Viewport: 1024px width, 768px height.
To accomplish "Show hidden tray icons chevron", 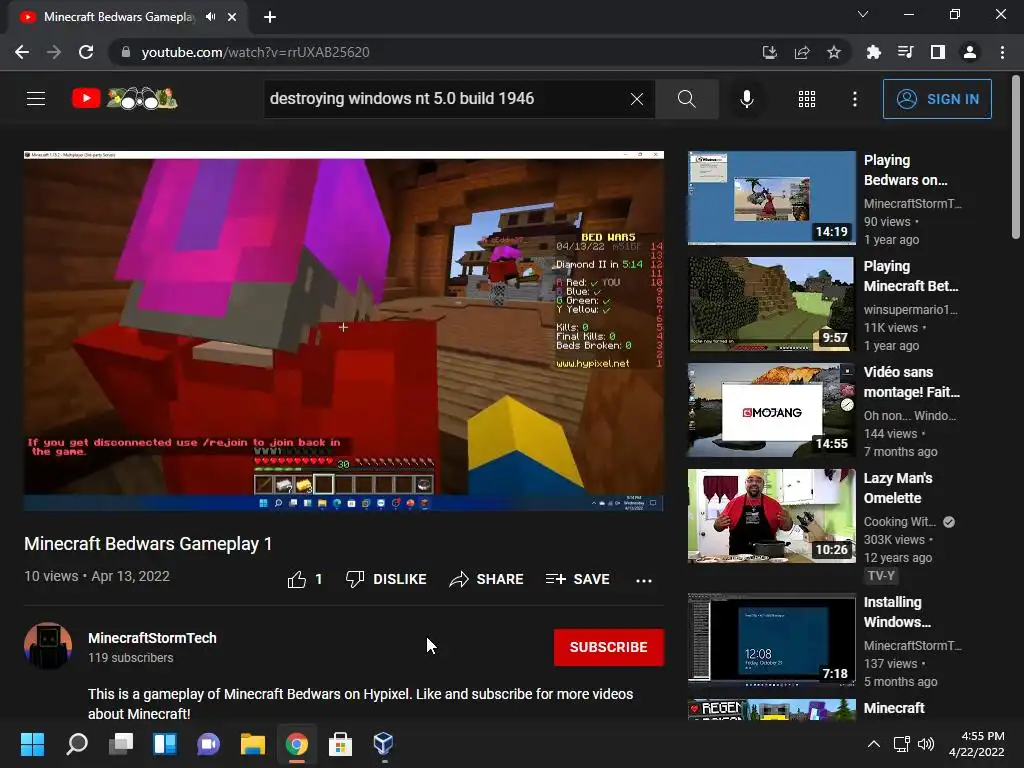I will click(873, 744).
